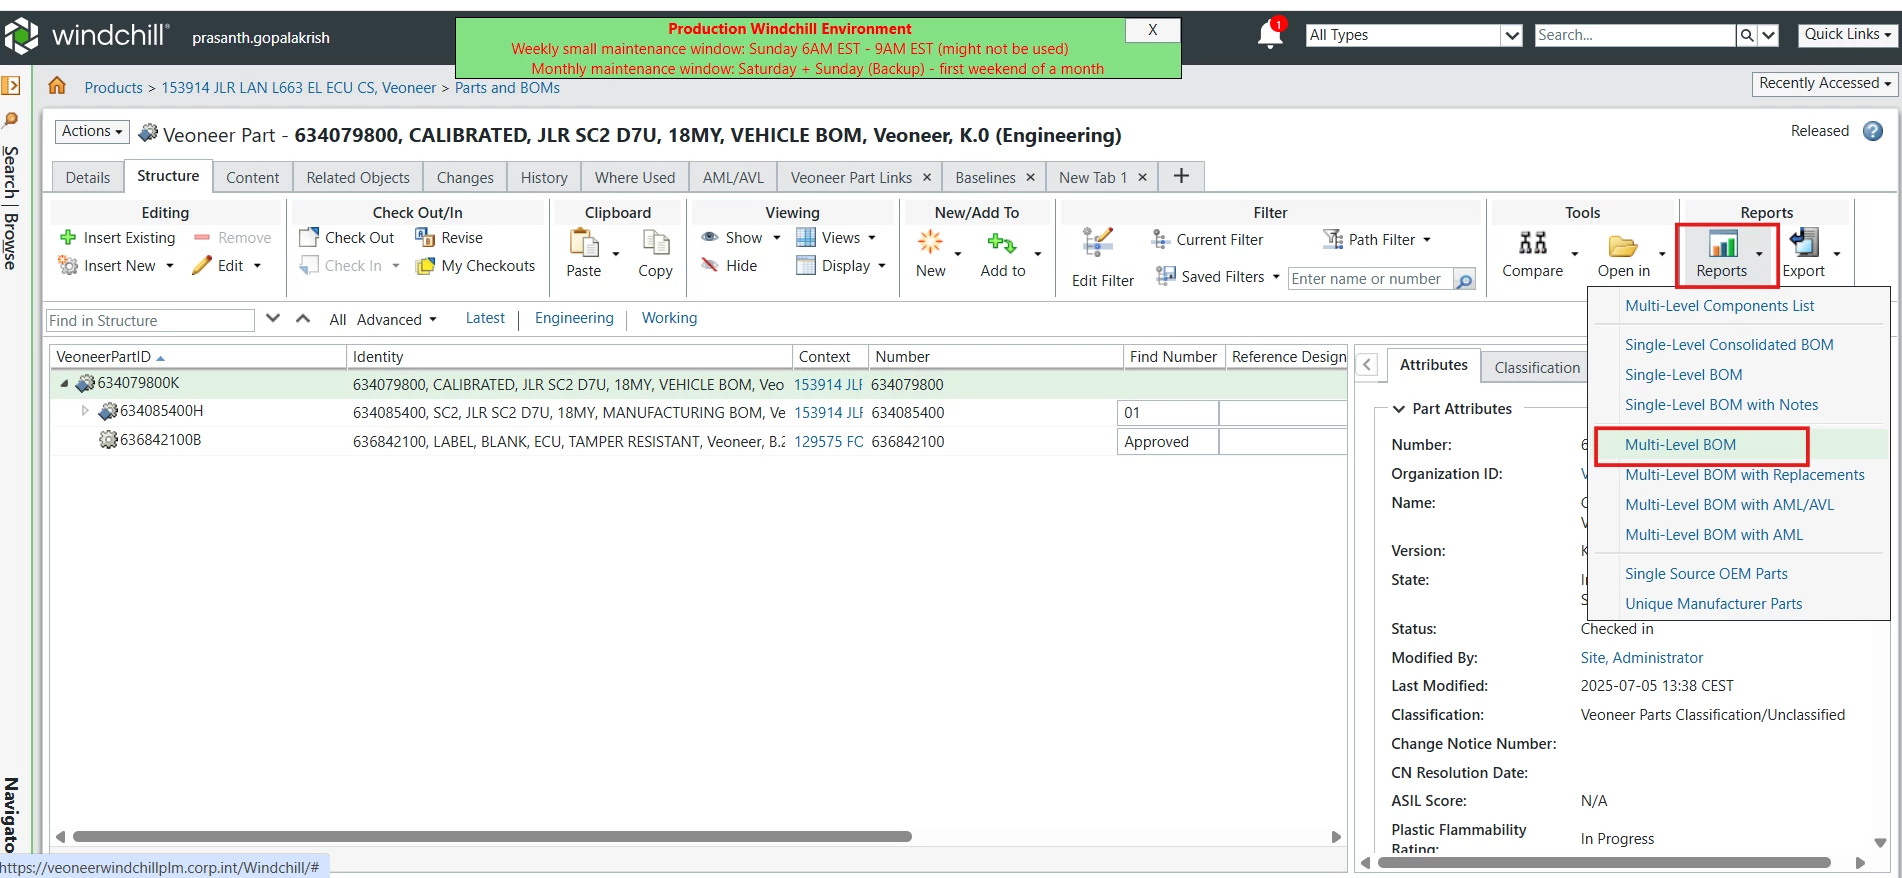Image resolution: width=1902 pixels, height=878 pixels.
Task: Add a new tab with plus
Action: pyautogui.click(x=1181, y=176)
